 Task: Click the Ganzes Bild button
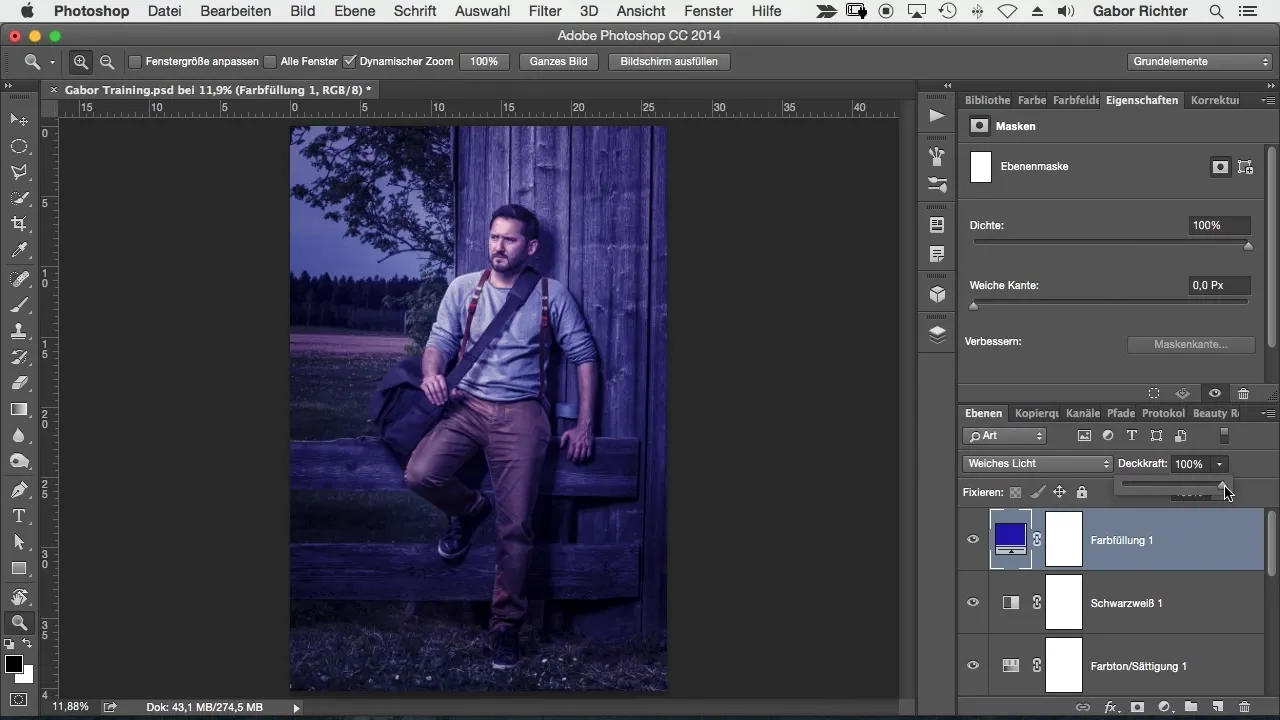559,61
